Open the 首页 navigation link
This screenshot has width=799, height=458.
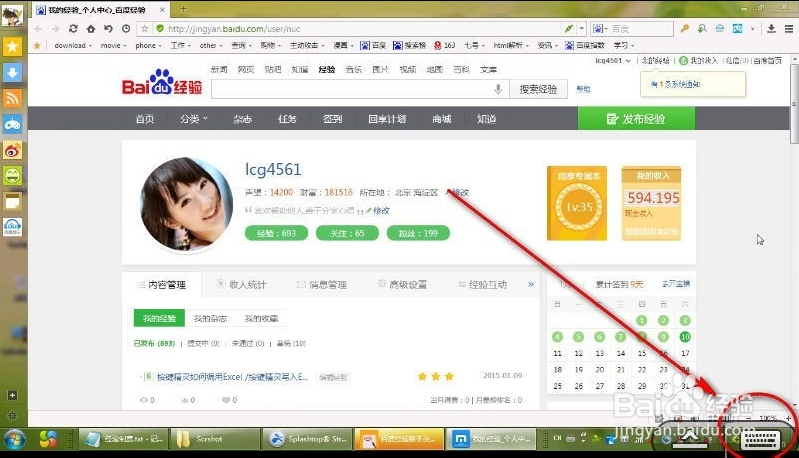(145, 119)
